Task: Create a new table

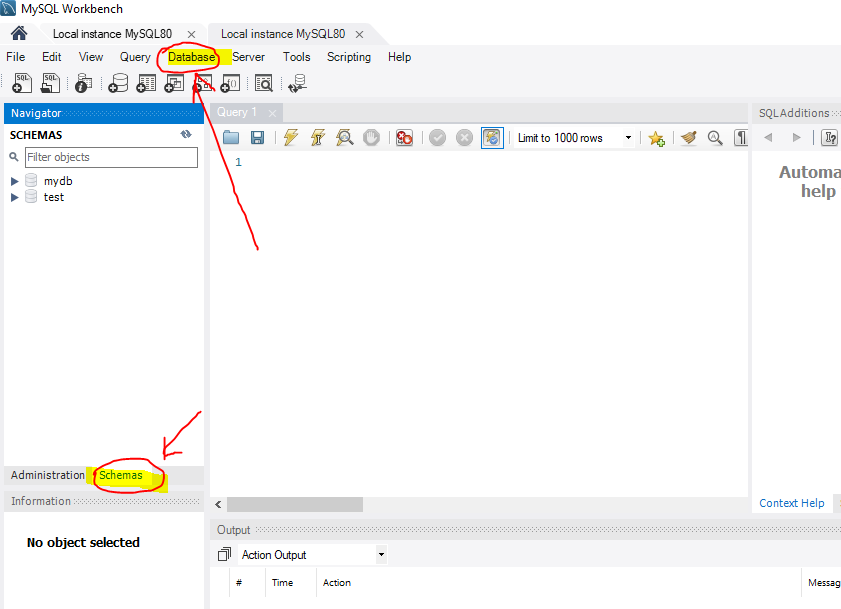Action: tap(146, 83)
